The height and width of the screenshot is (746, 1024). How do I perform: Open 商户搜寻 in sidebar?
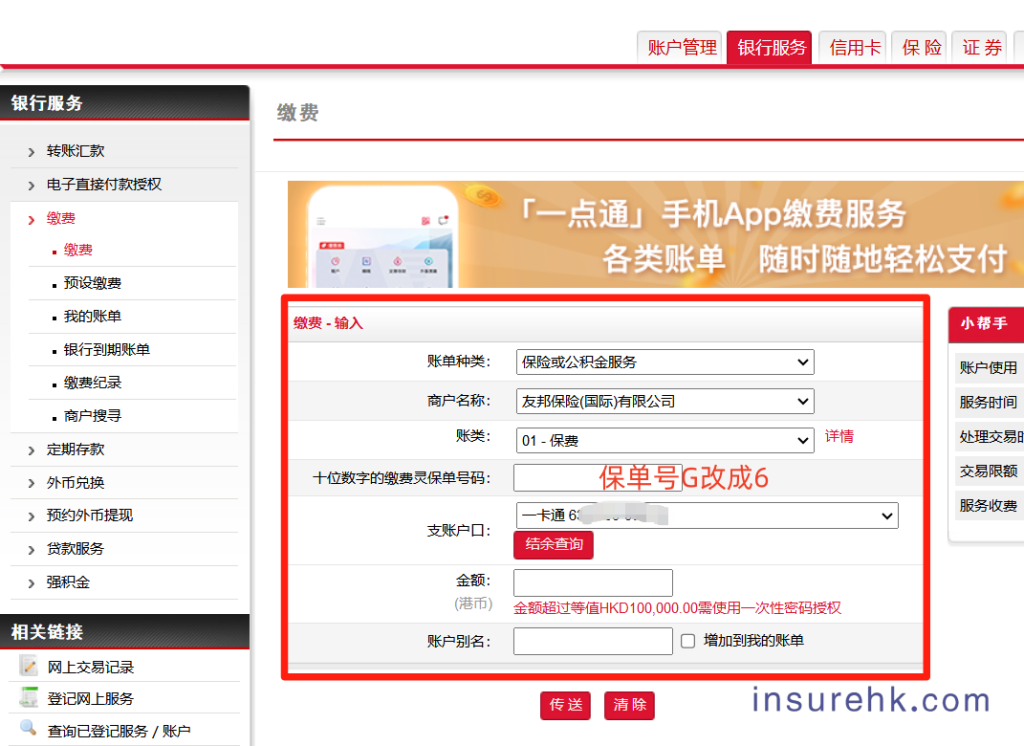[x=92, y=416]
